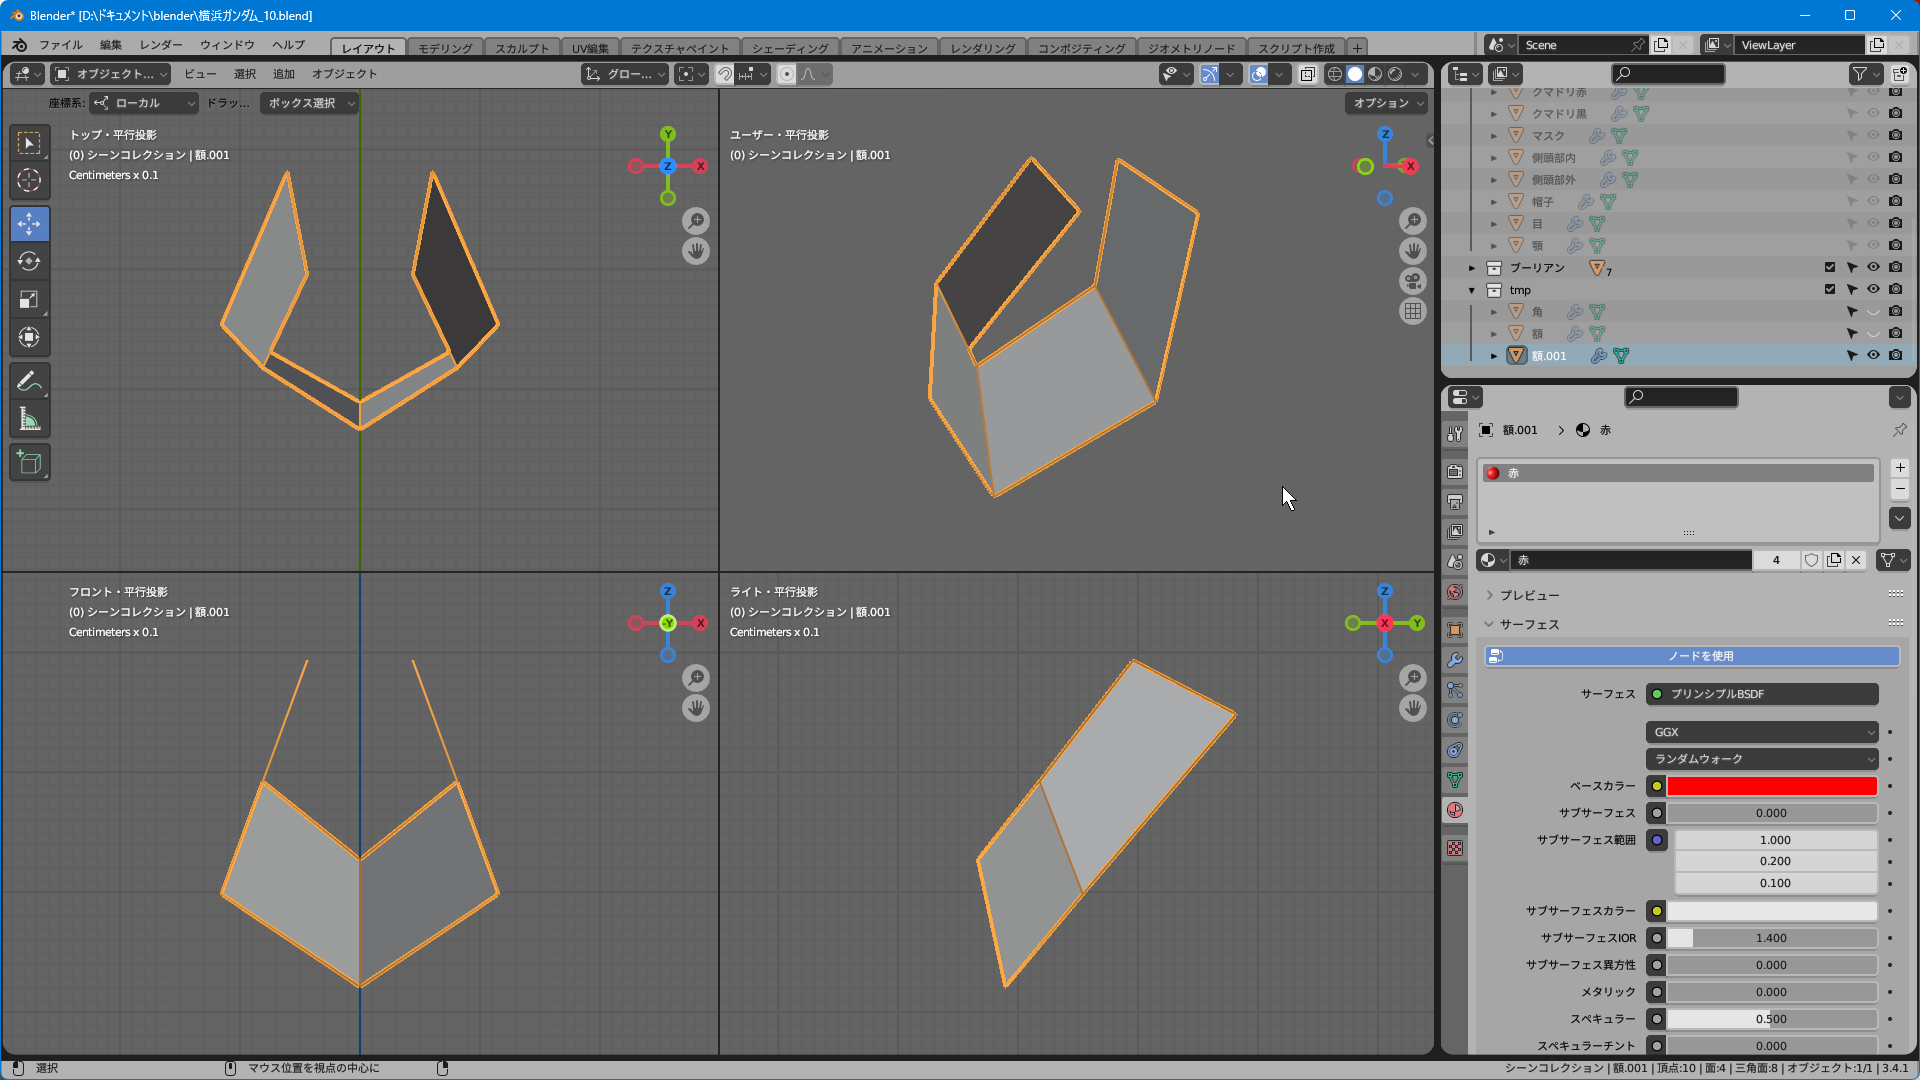Click the ノードを使用 button
The image size is (1920, 1080).
point(1692,656)
